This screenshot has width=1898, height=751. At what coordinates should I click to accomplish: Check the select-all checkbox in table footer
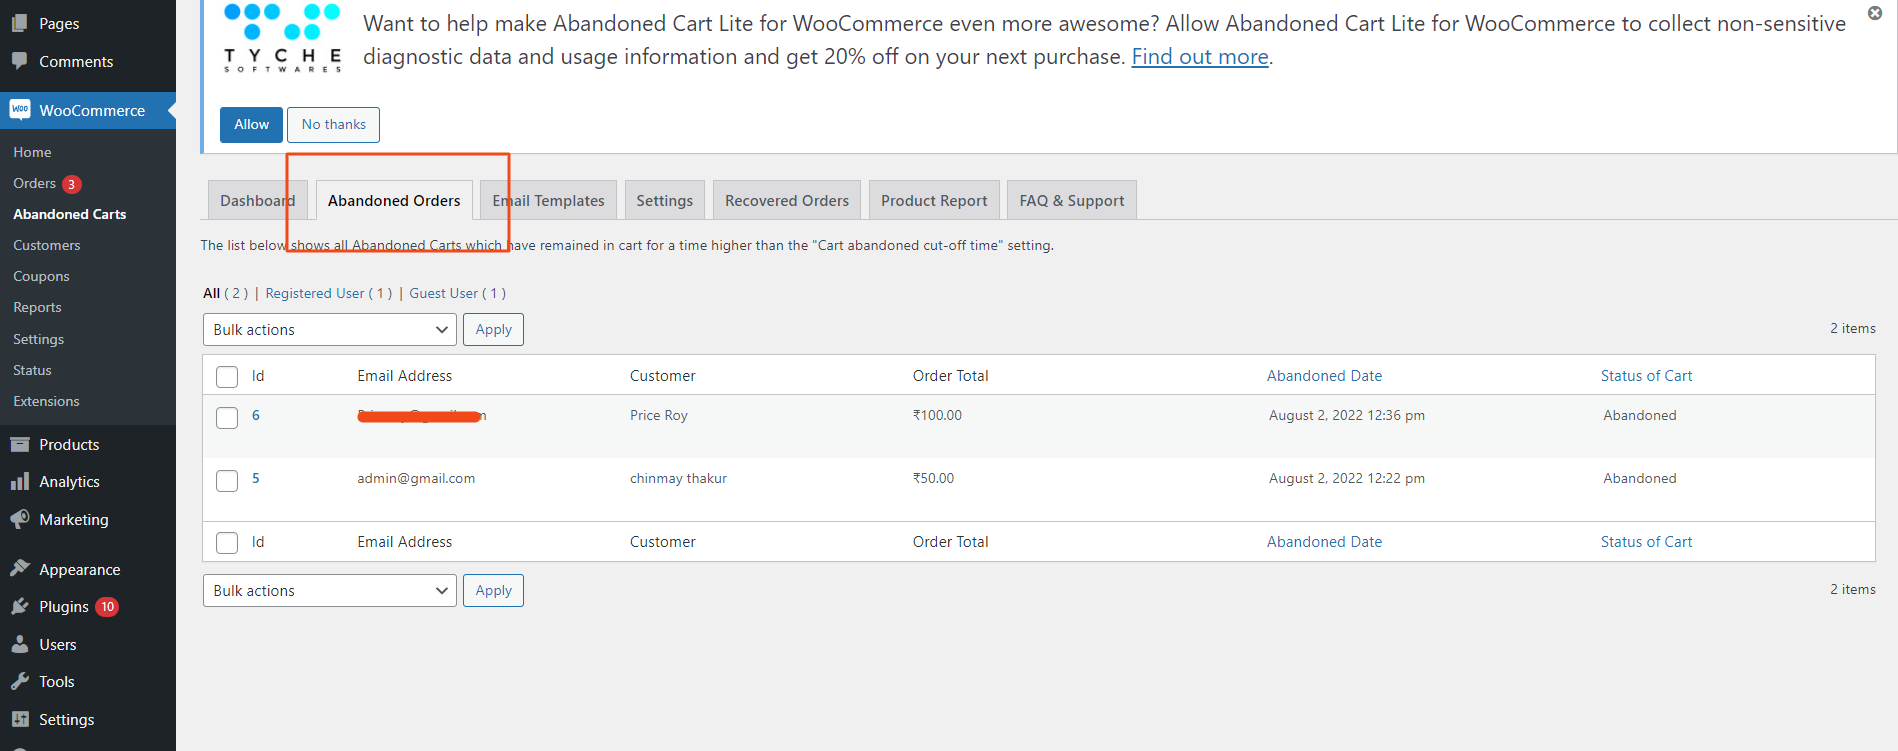pos(227,543)
